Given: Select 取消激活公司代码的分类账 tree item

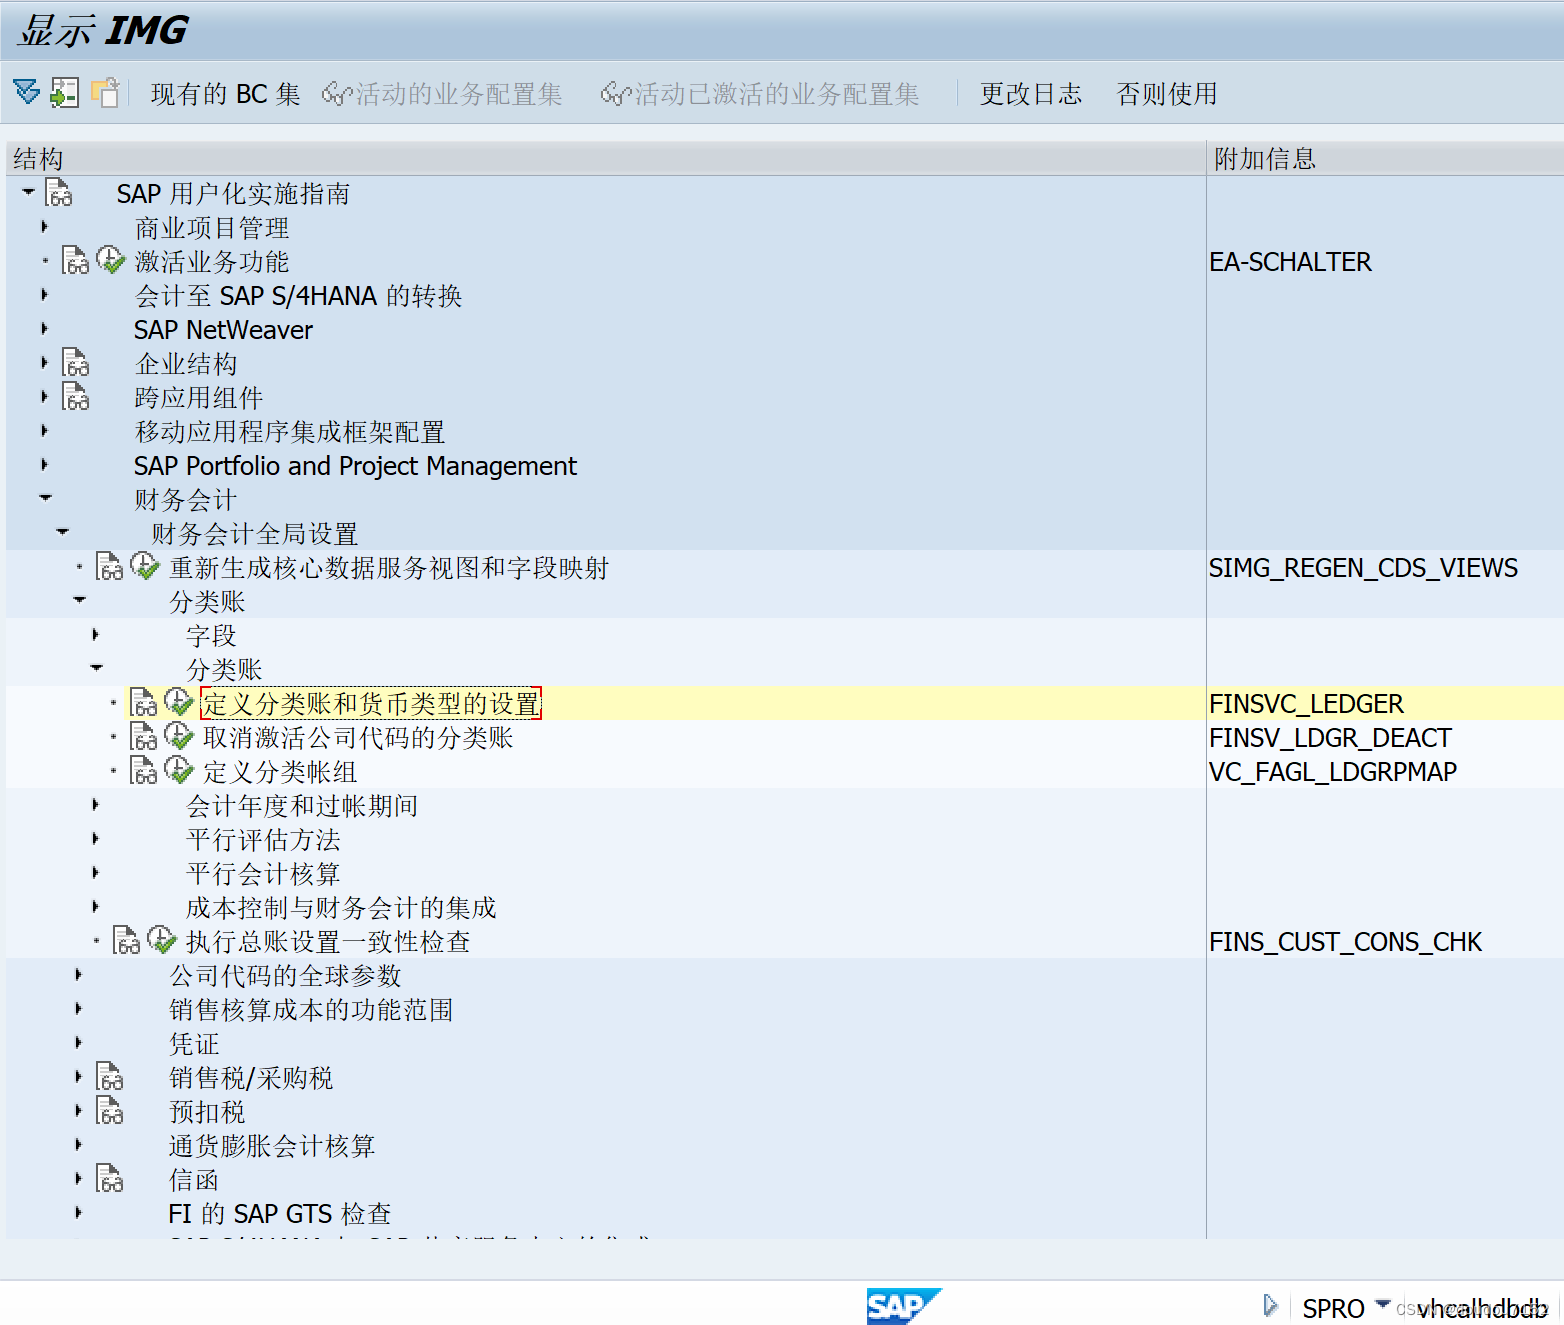Looking at the screenshot, I should tap(358, 738).
